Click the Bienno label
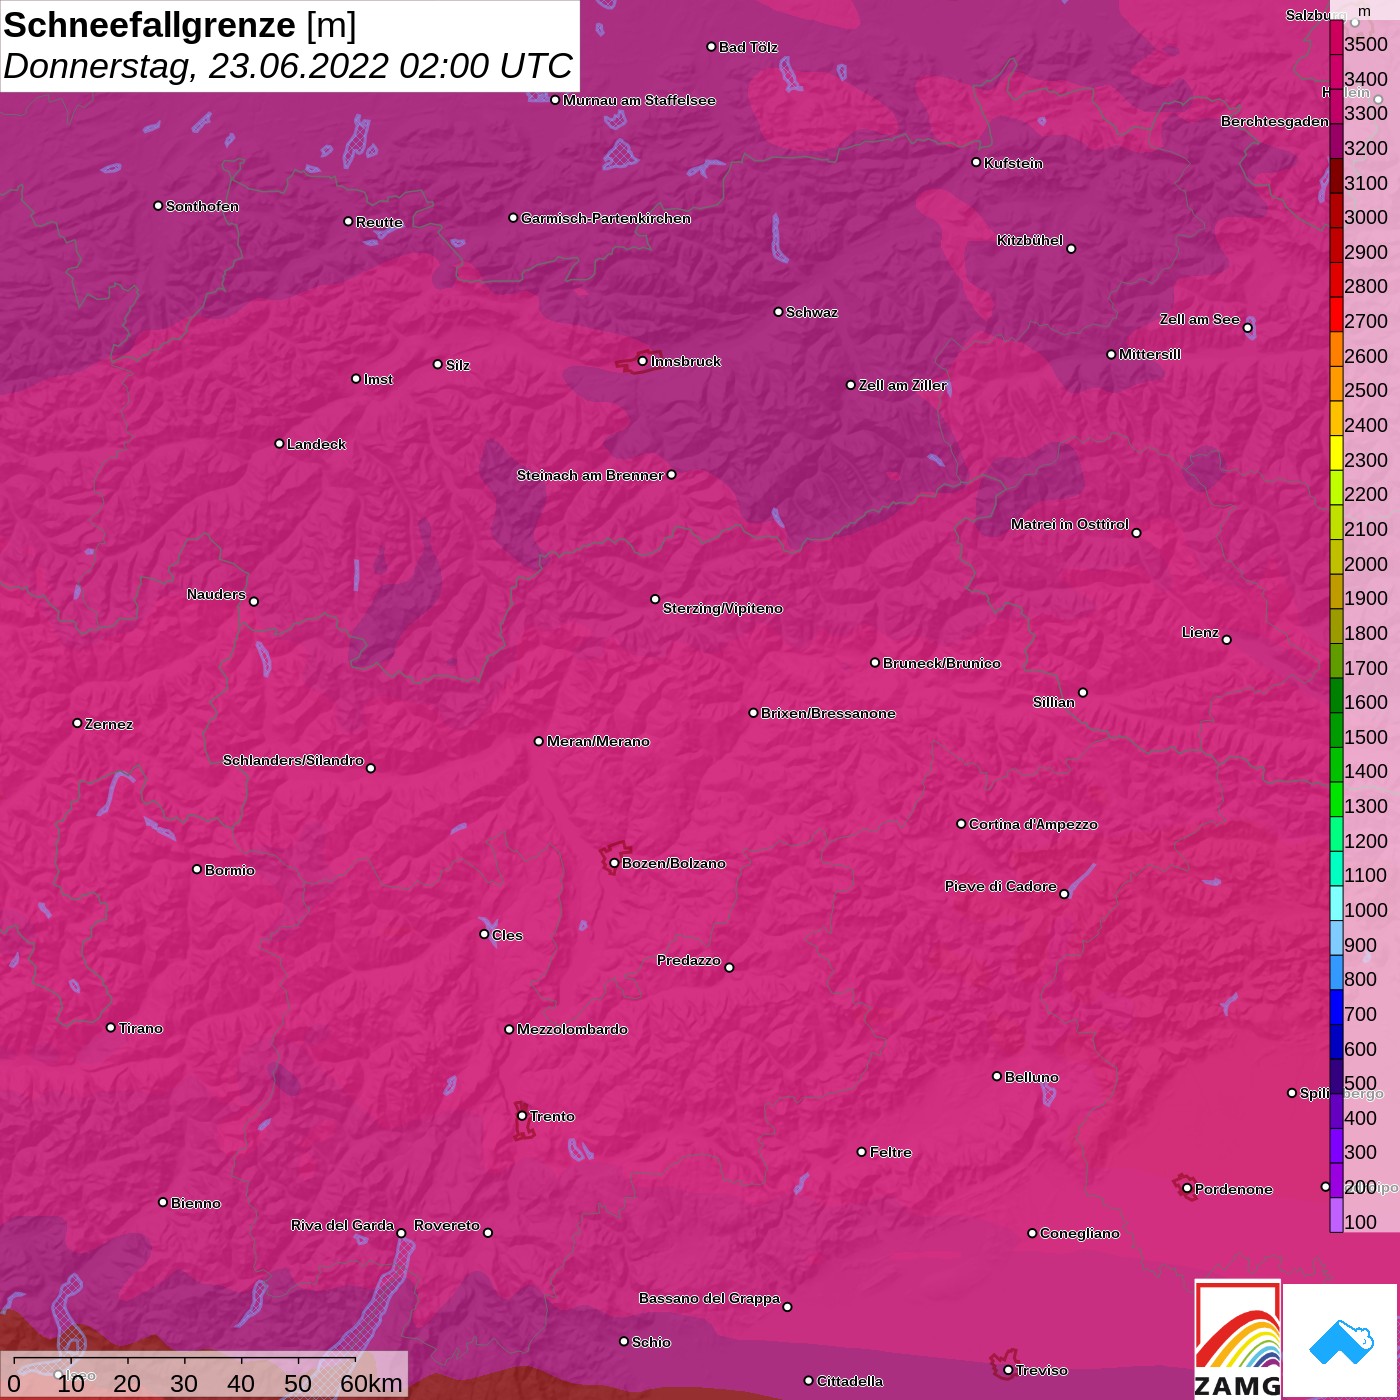Image resolution: width=1400 pixels, height=1400 pixels. [x=196, y=1203]
